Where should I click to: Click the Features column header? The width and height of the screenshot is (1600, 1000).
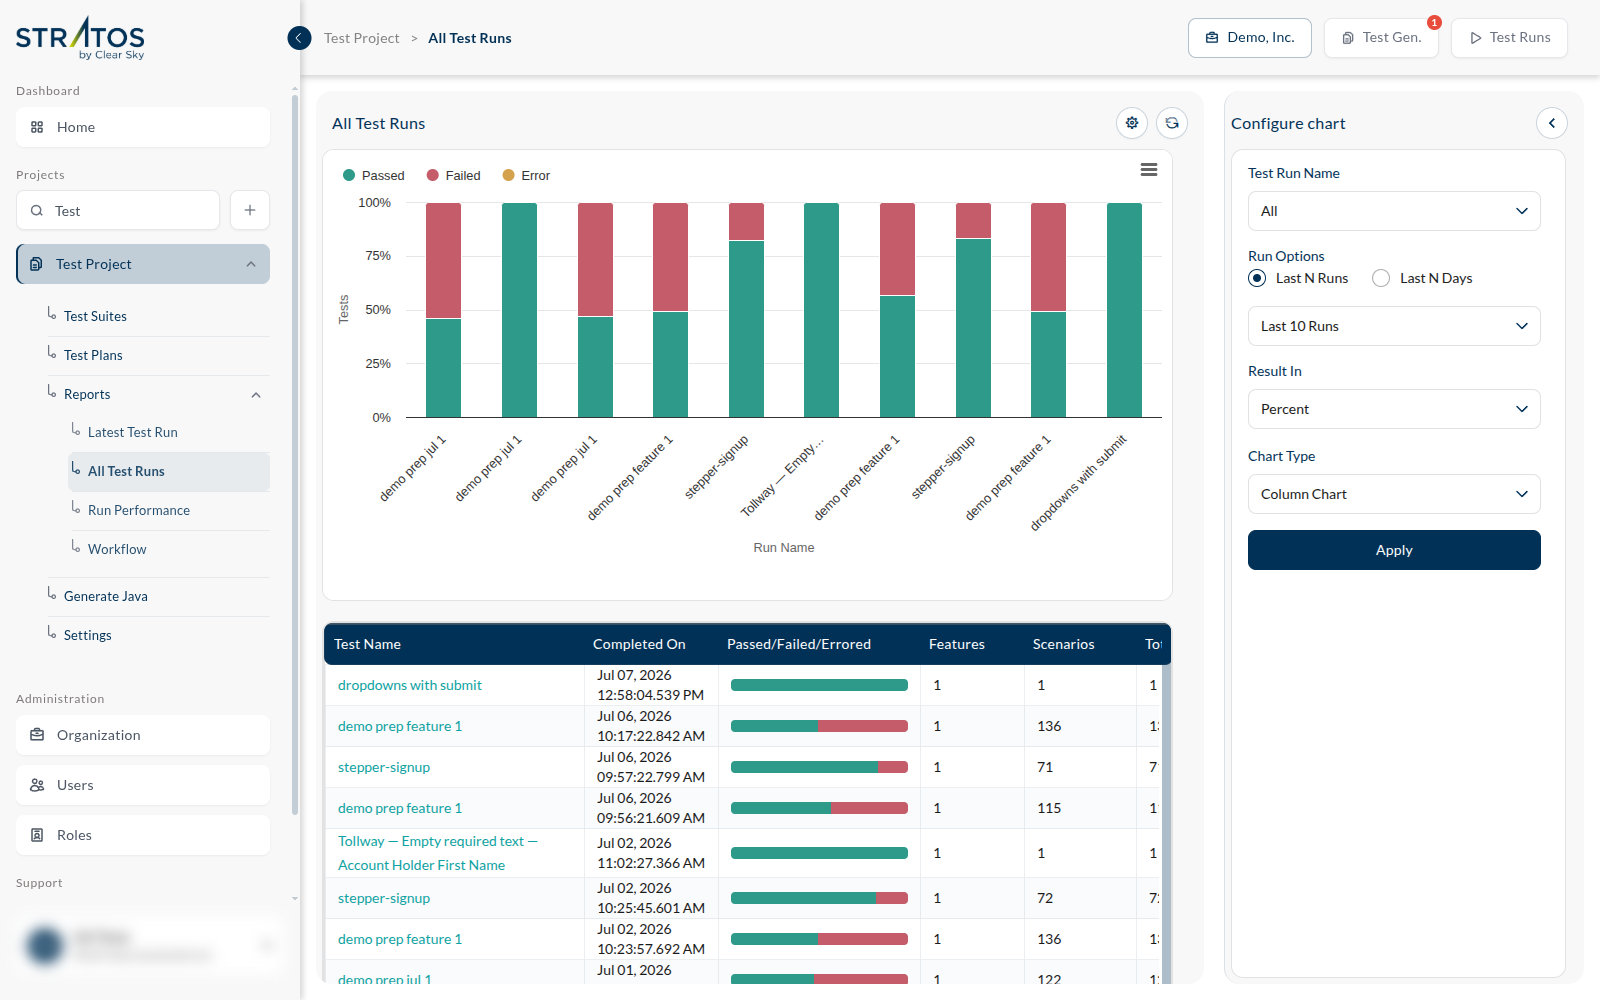[x=957, y=644]
